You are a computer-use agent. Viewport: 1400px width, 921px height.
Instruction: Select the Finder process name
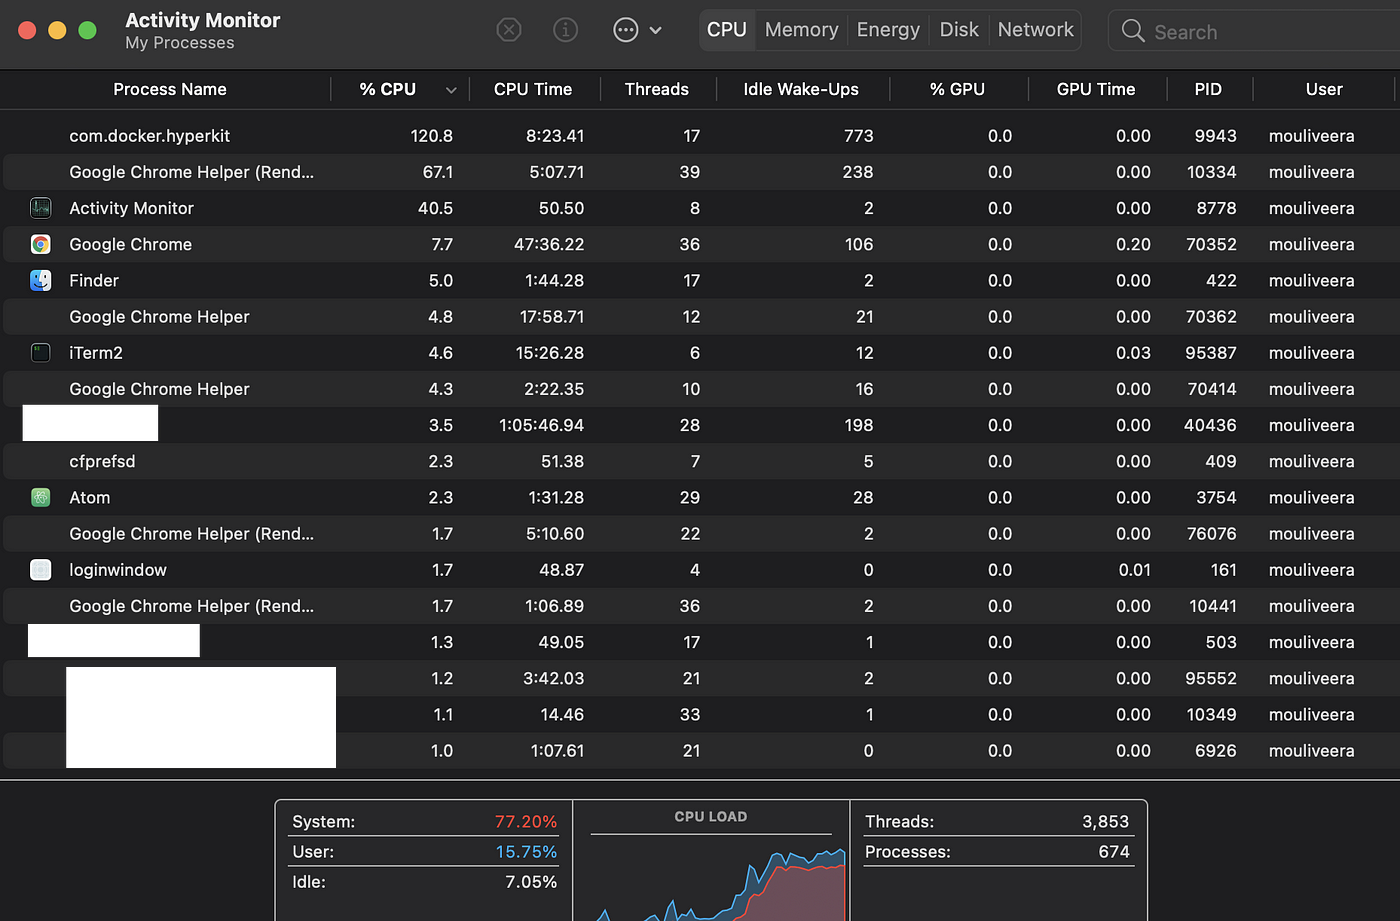[x=94, y=280]
